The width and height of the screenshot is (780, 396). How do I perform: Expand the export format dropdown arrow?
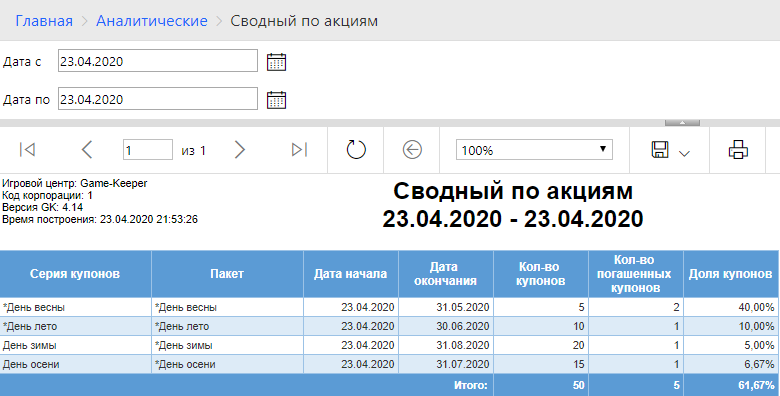(684, 153)
